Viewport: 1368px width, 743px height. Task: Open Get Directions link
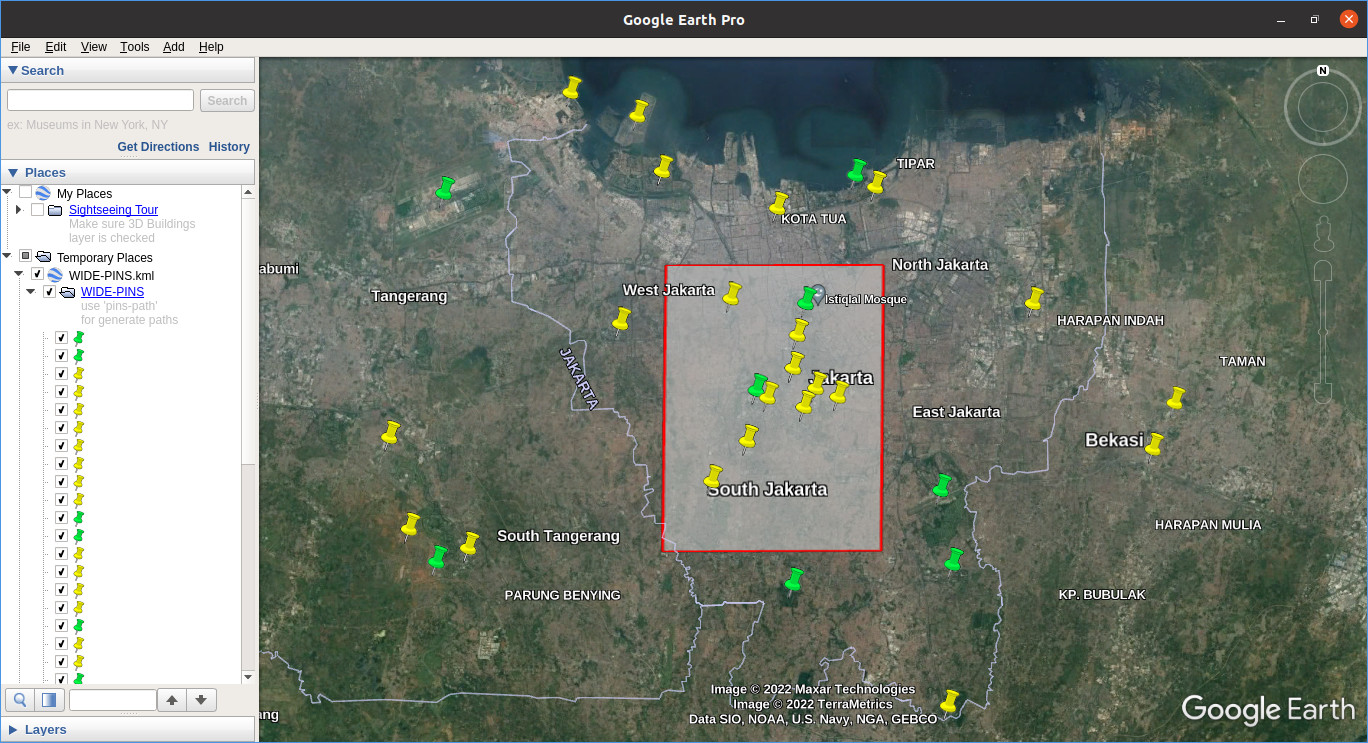point(158,147)
